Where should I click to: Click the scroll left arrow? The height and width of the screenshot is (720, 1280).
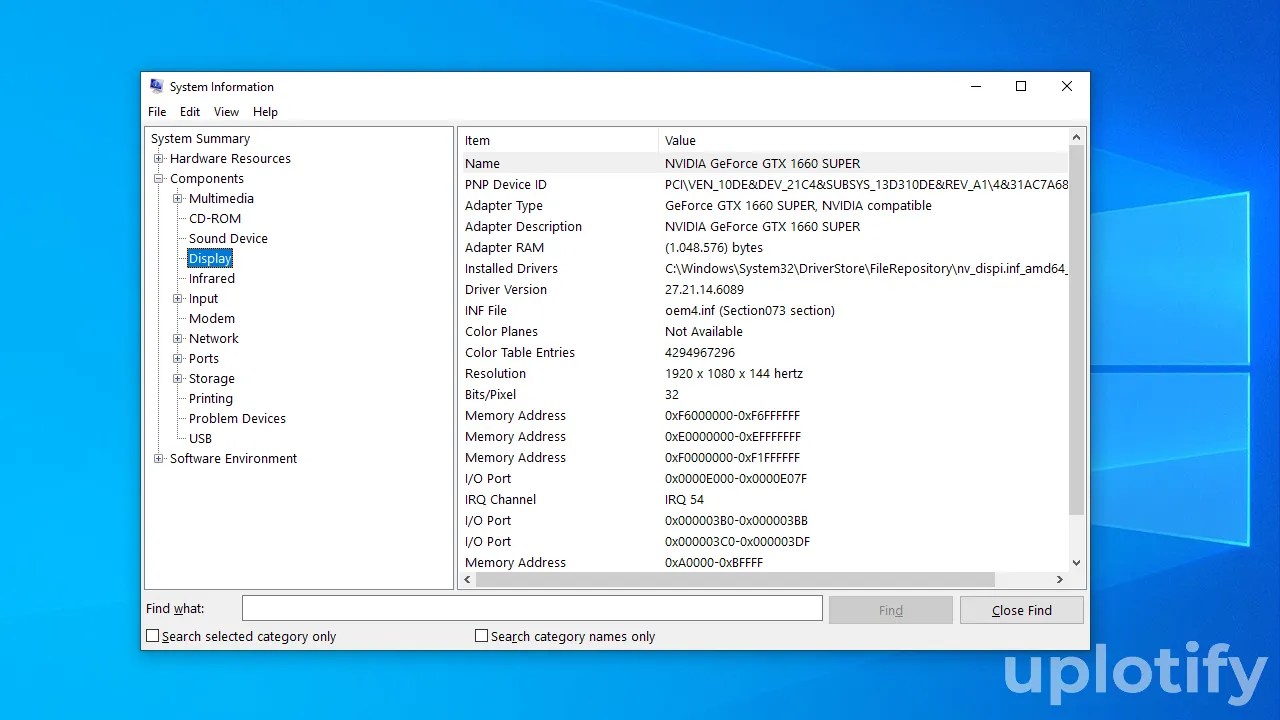click(x=466, y=579)
